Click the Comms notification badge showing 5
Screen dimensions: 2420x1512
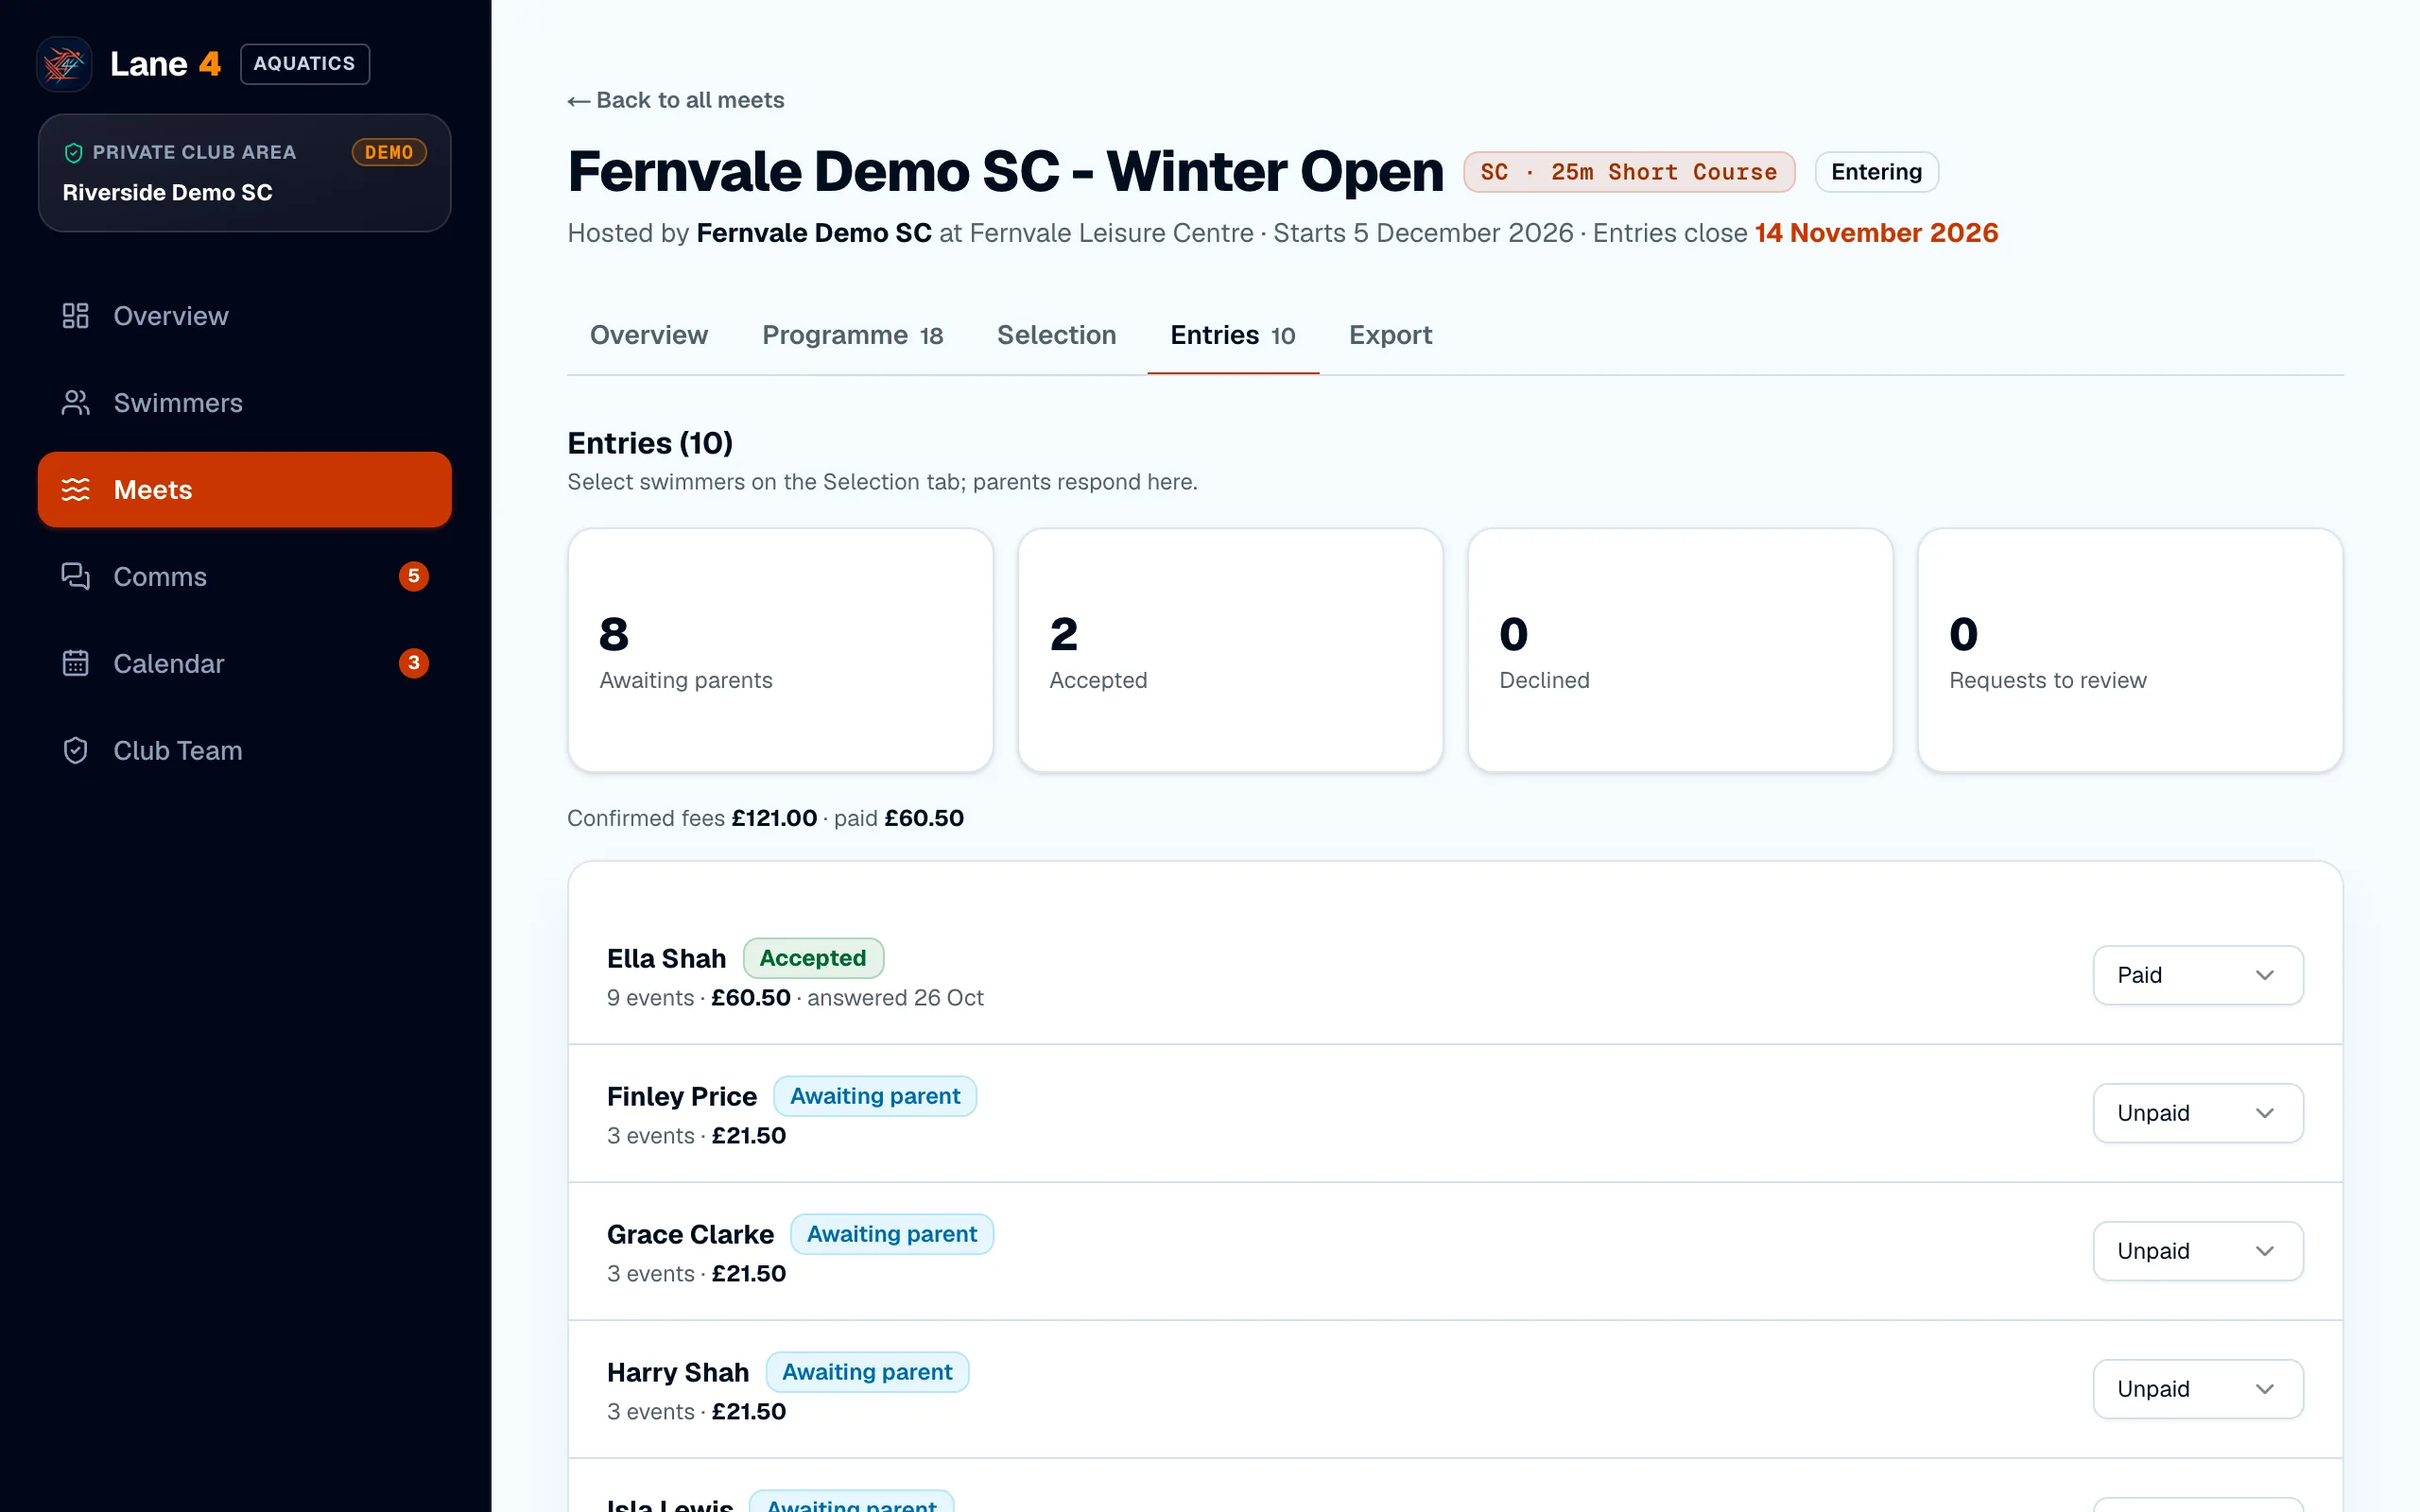tap(414, 576)
